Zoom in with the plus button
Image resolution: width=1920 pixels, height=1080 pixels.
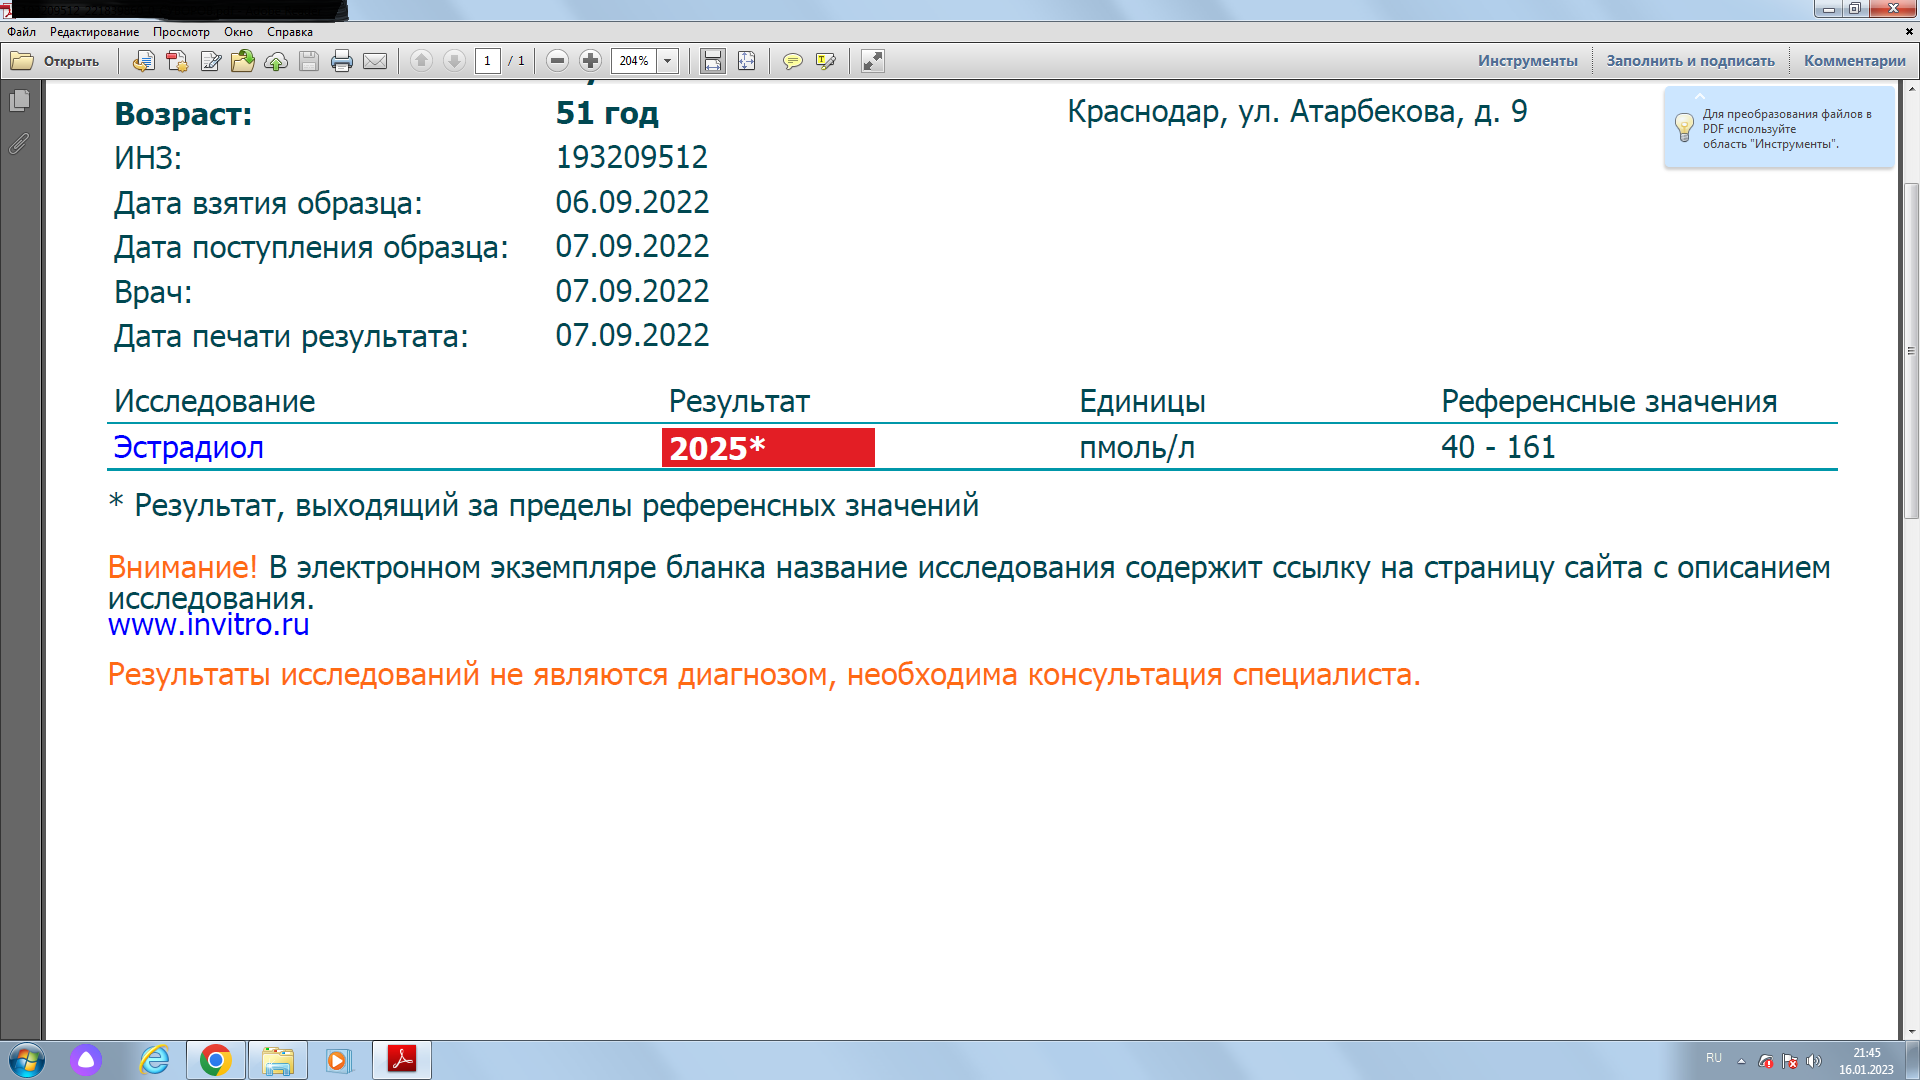point(590,61)
